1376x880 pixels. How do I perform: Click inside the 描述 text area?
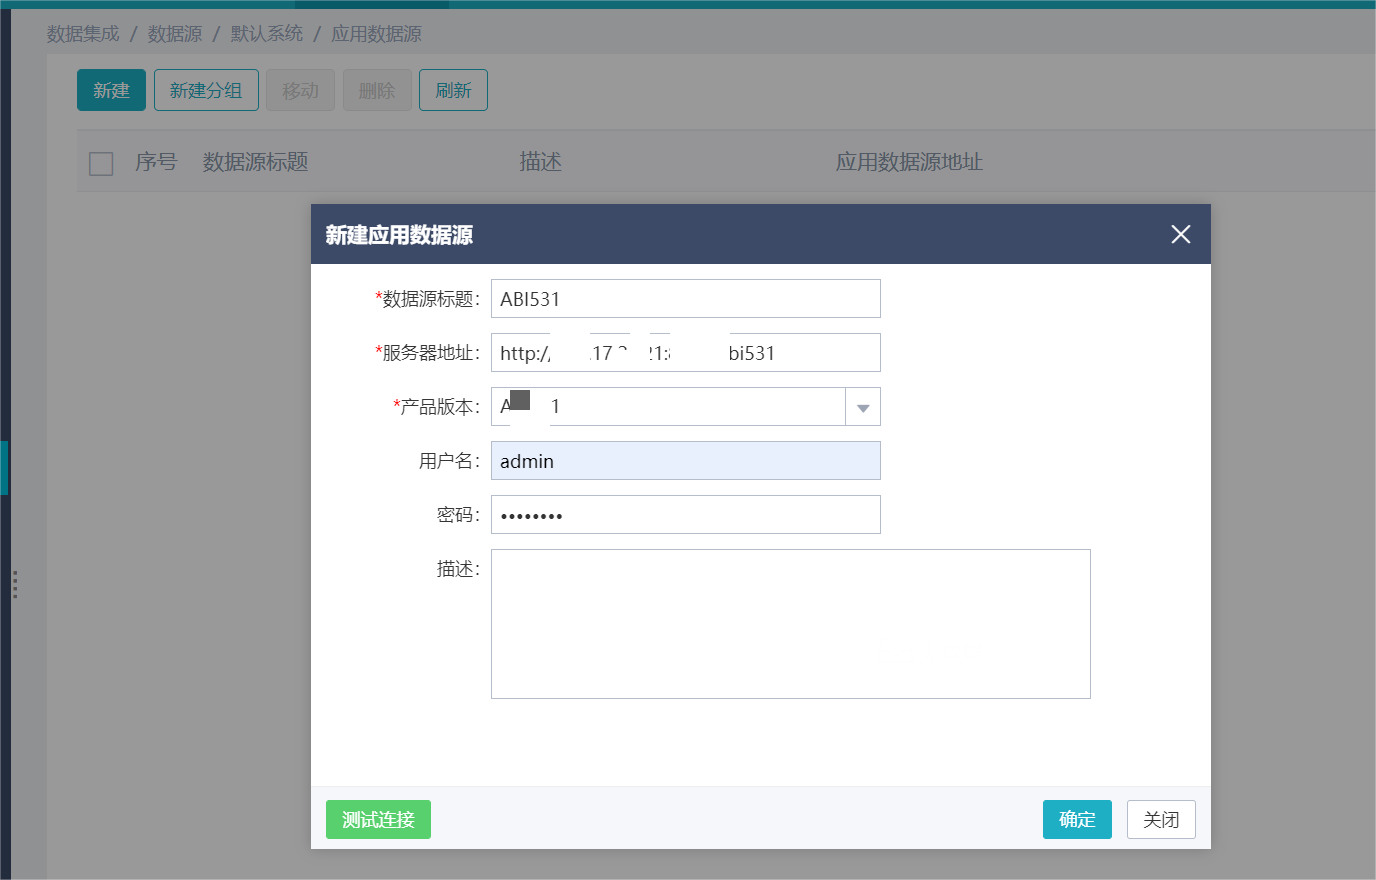(x=790, y=623)
